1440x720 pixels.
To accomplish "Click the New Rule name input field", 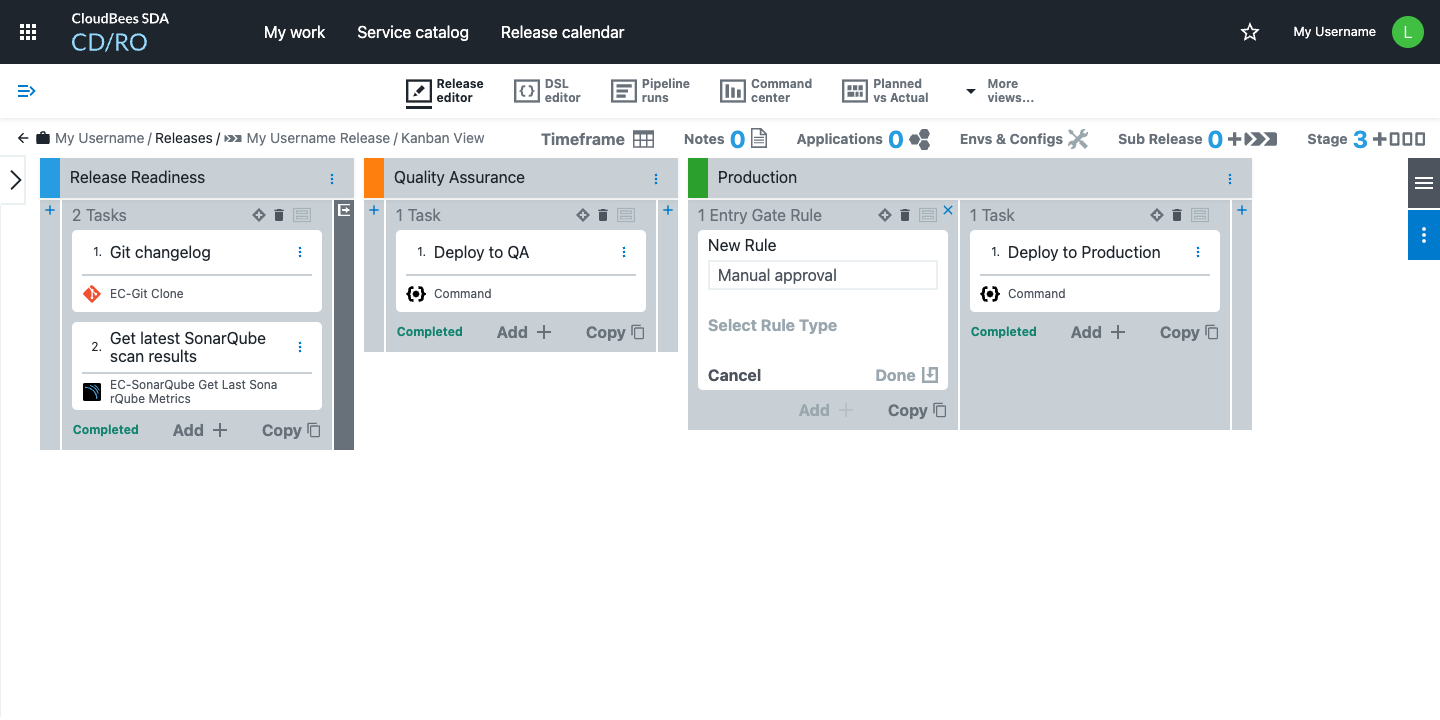I will tap(822, 275).
